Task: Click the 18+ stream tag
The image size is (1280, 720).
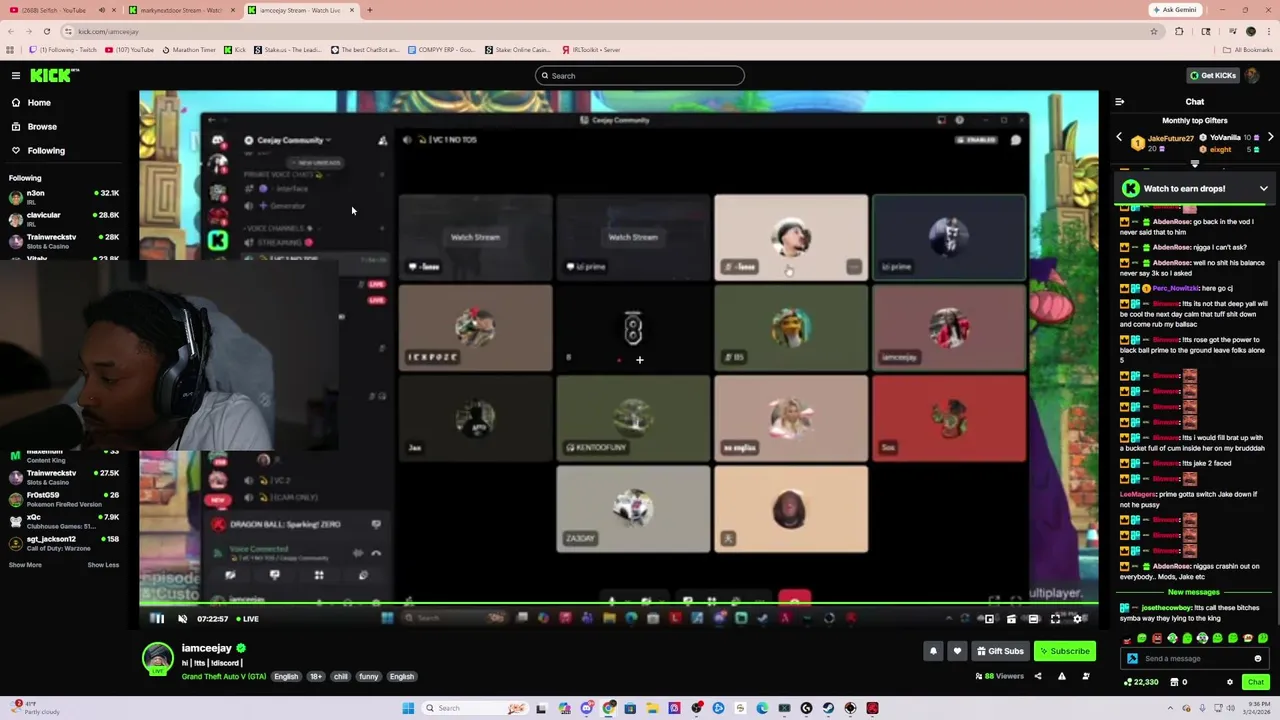Action: pyautogui.click(x=316, y=677)
